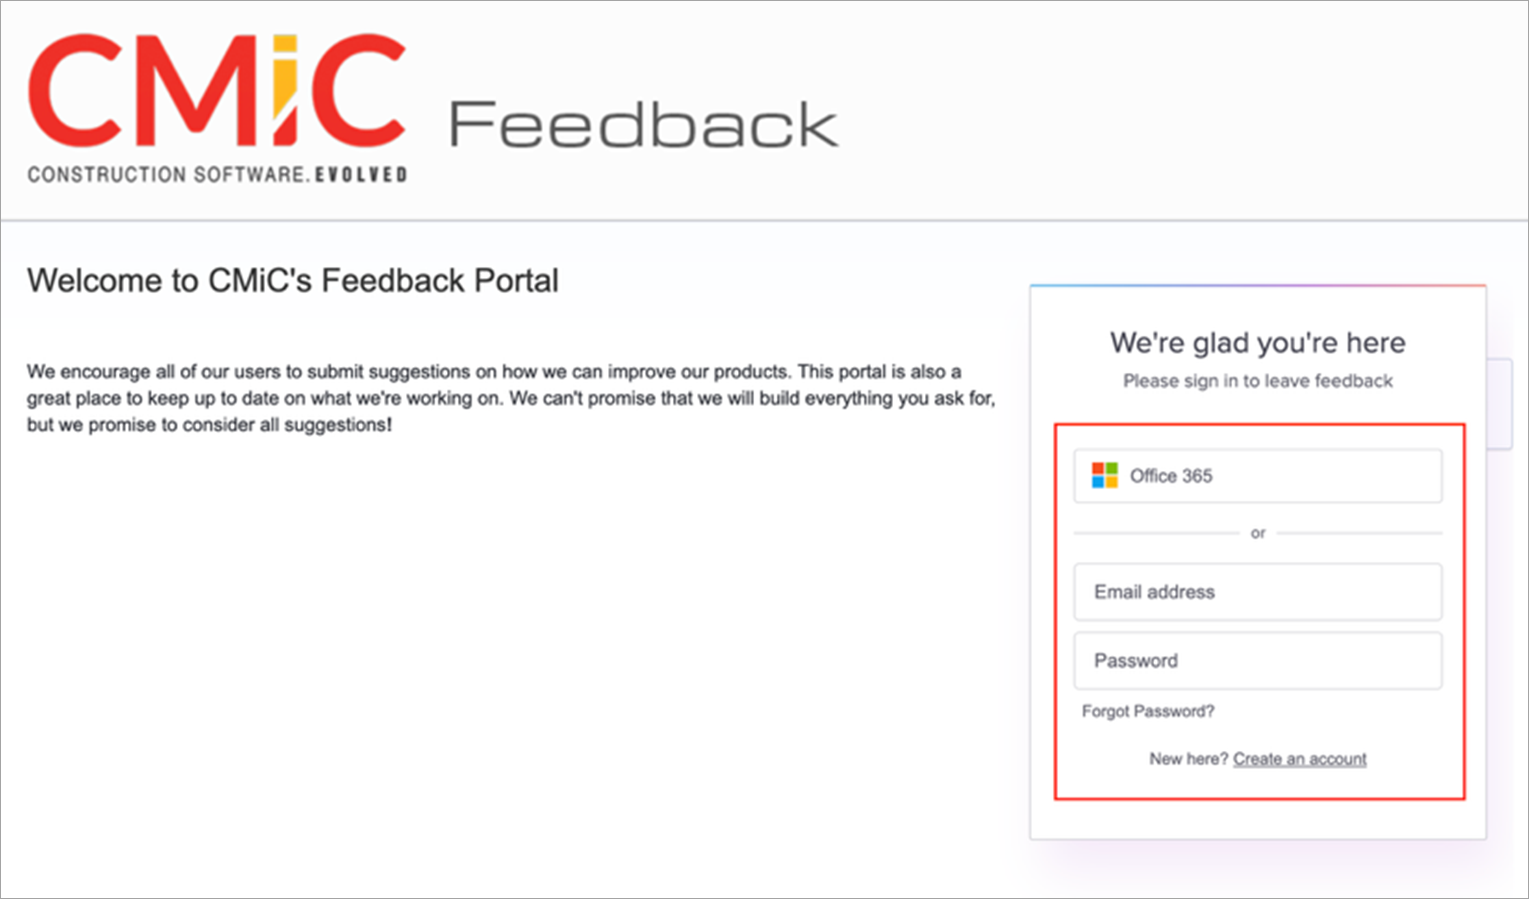1529x899 pixels.
Task: Click the Please sign in to leave feedback text
Action: pyautogui.click(x=1257, y=381)
